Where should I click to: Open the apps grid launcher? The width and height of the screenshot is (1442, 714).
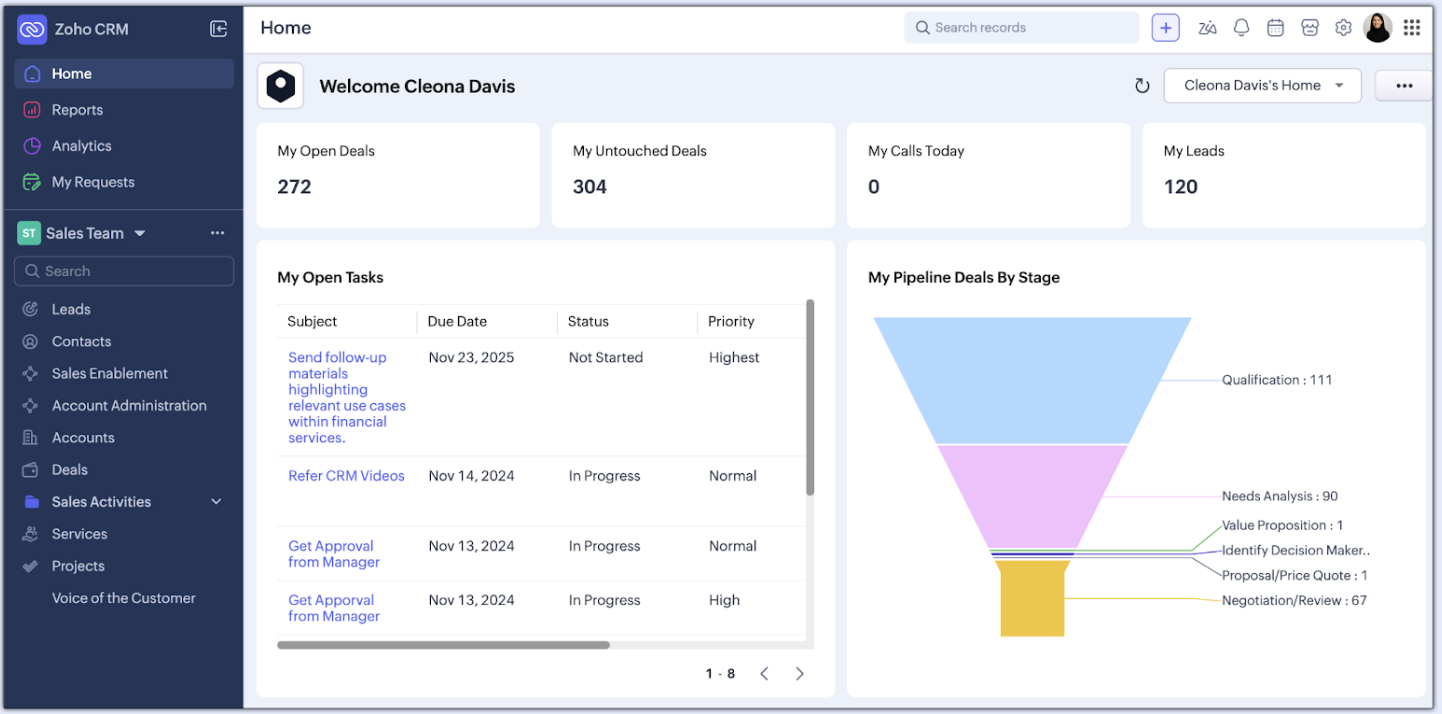(x=1411, y=28)
